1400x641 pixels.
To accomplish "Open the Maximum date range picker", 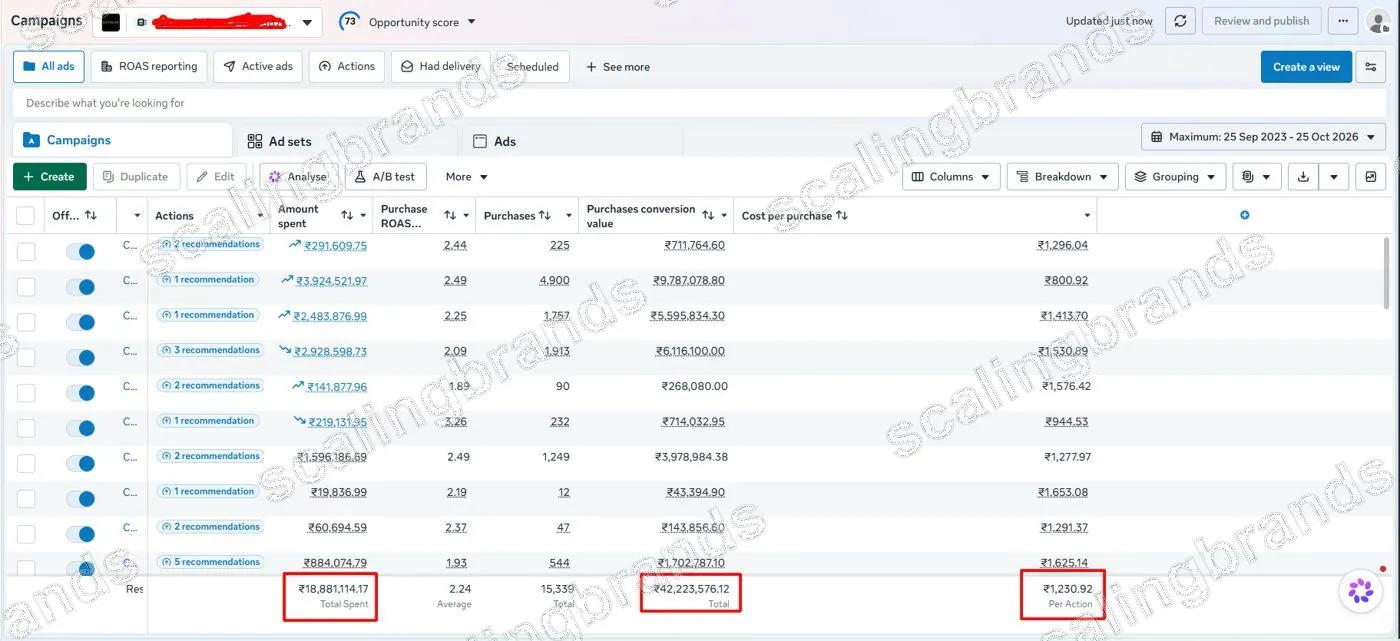I will 1263,137.
